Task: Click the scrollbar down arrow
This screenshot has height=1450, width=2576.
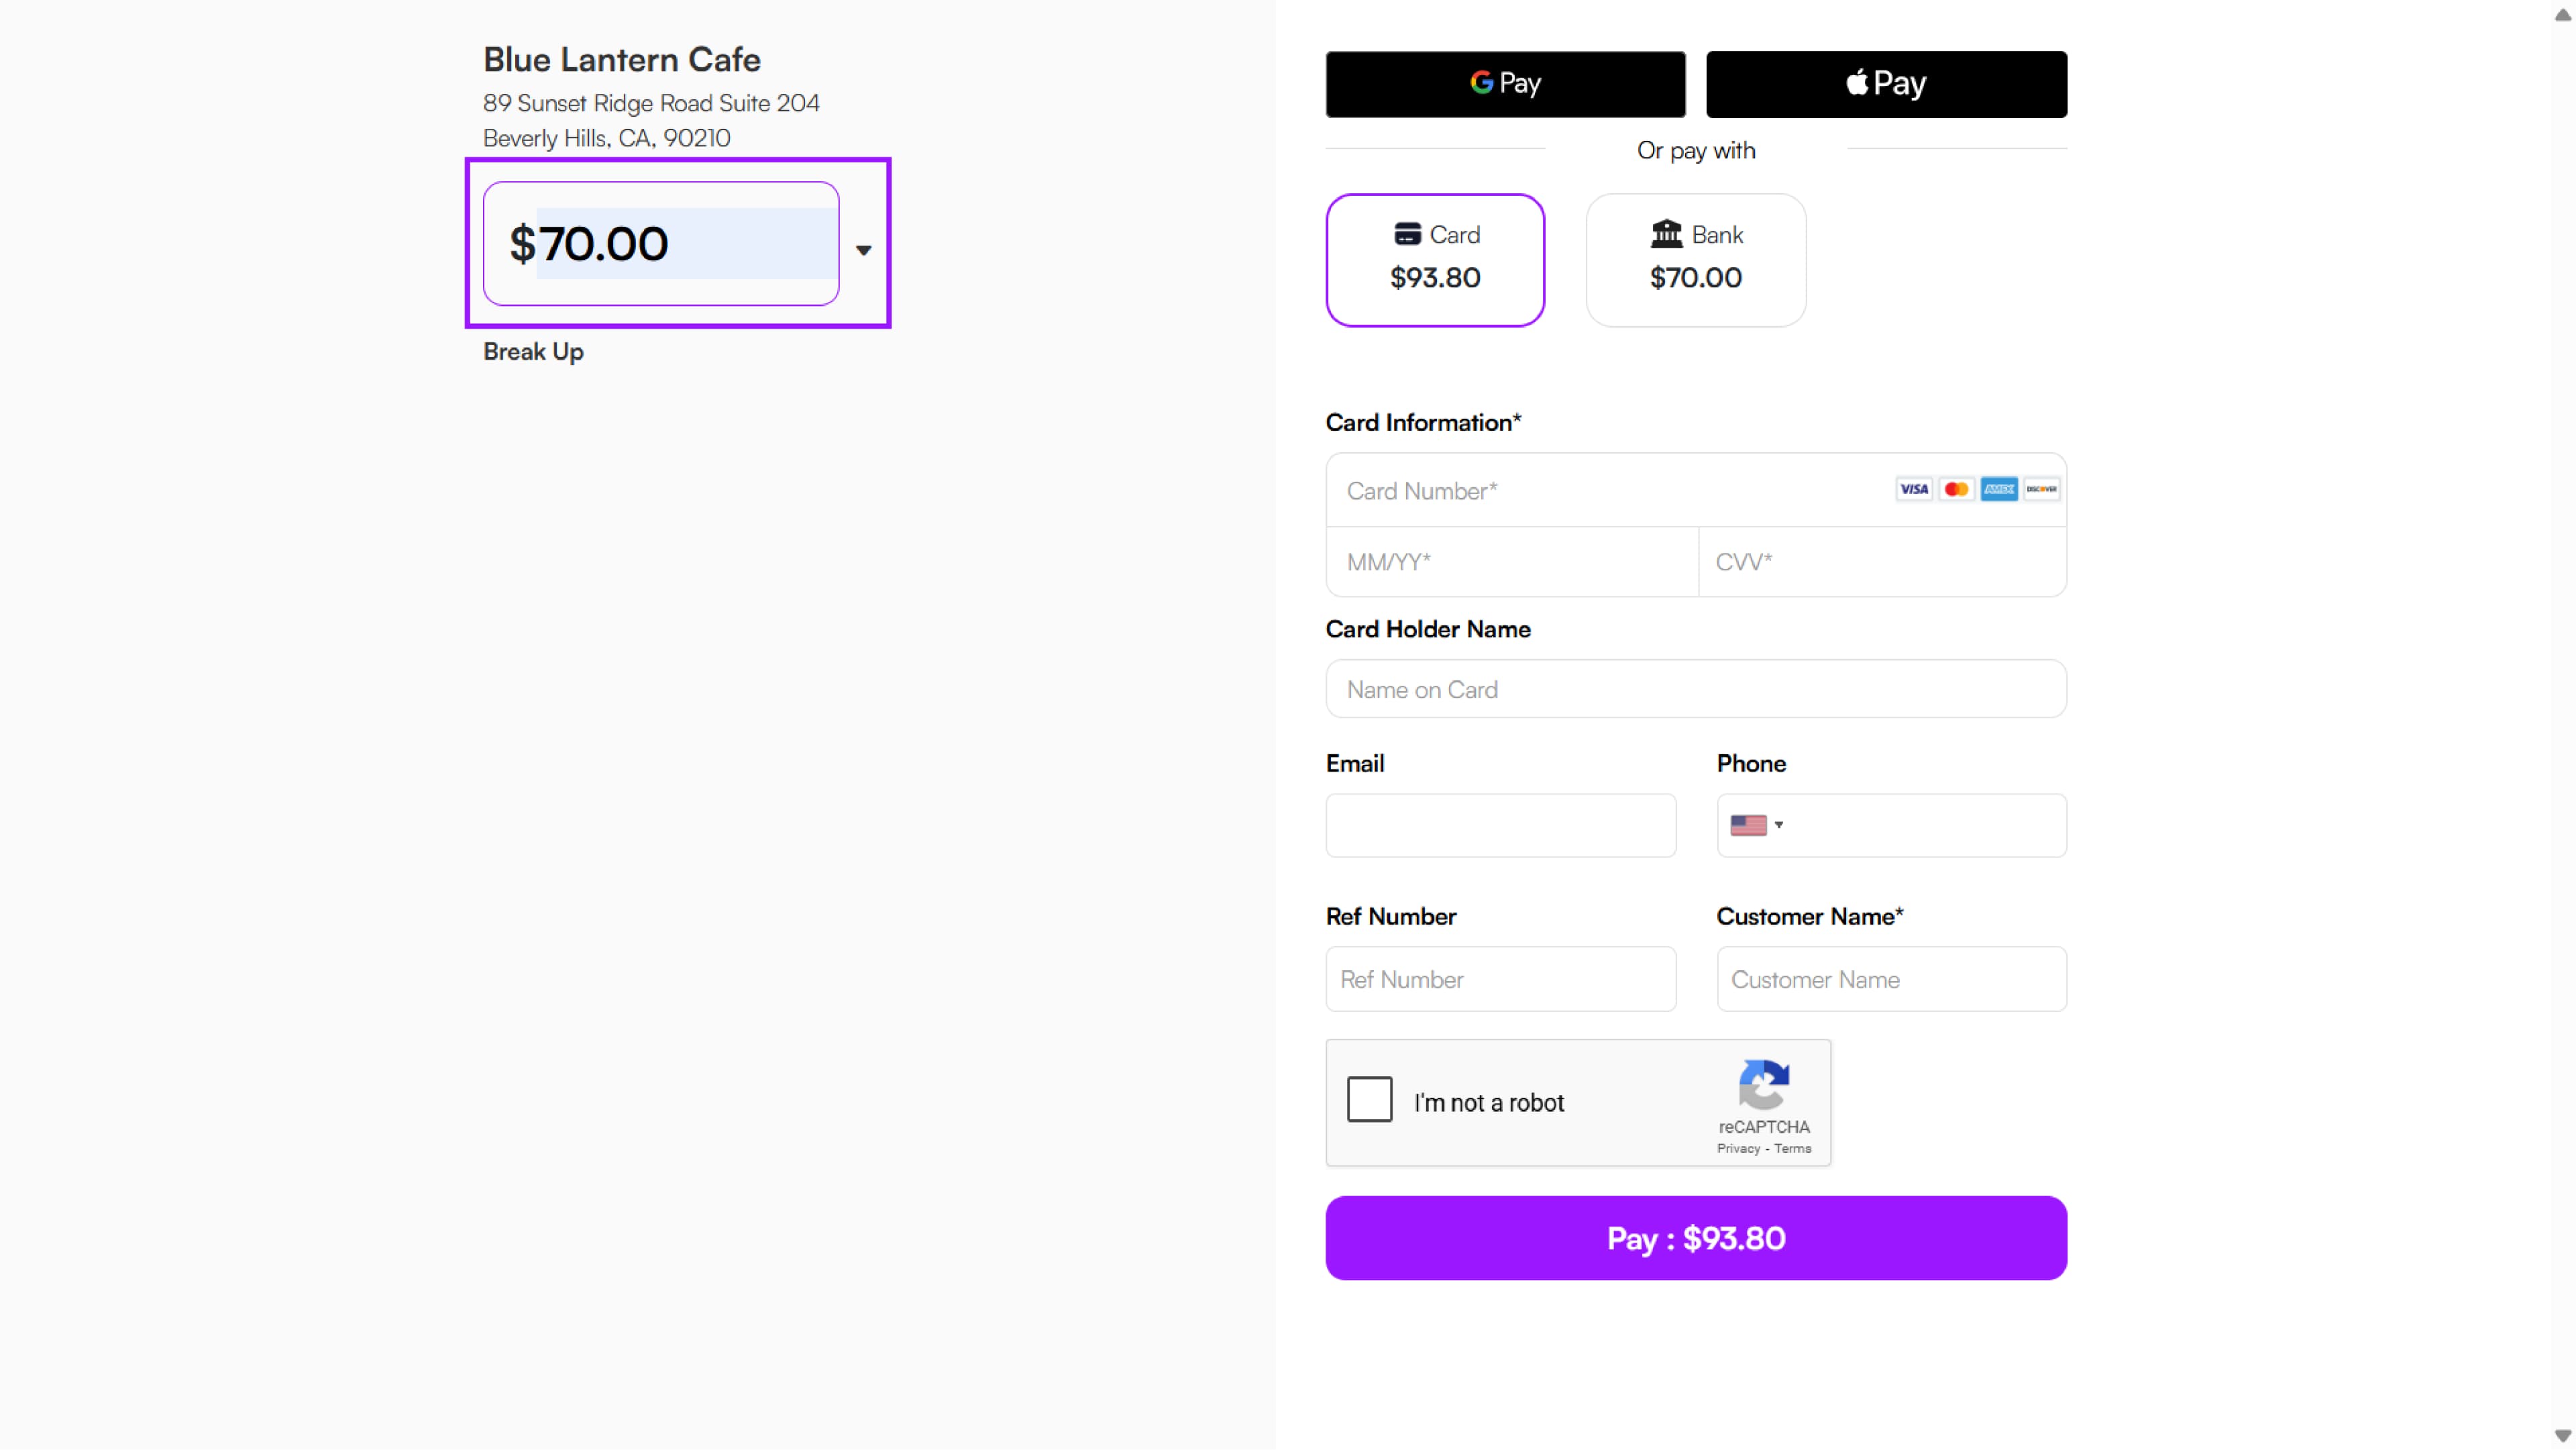Action: click(2562, 1436)
